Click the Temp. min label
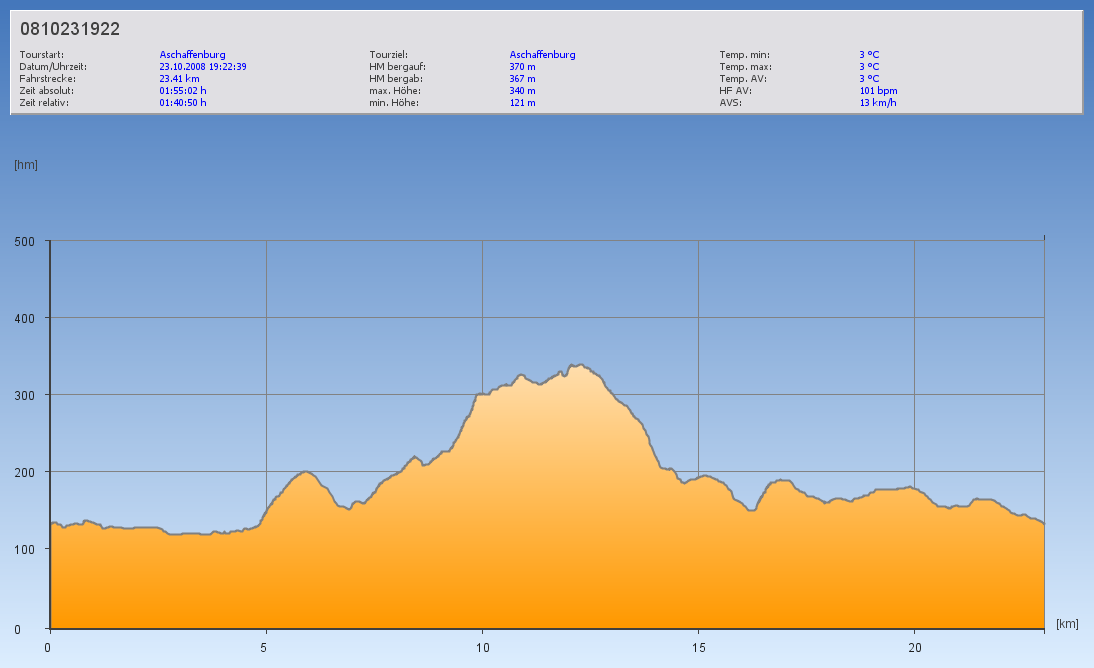Screen dimensions: 1094x668 [744, 55]
